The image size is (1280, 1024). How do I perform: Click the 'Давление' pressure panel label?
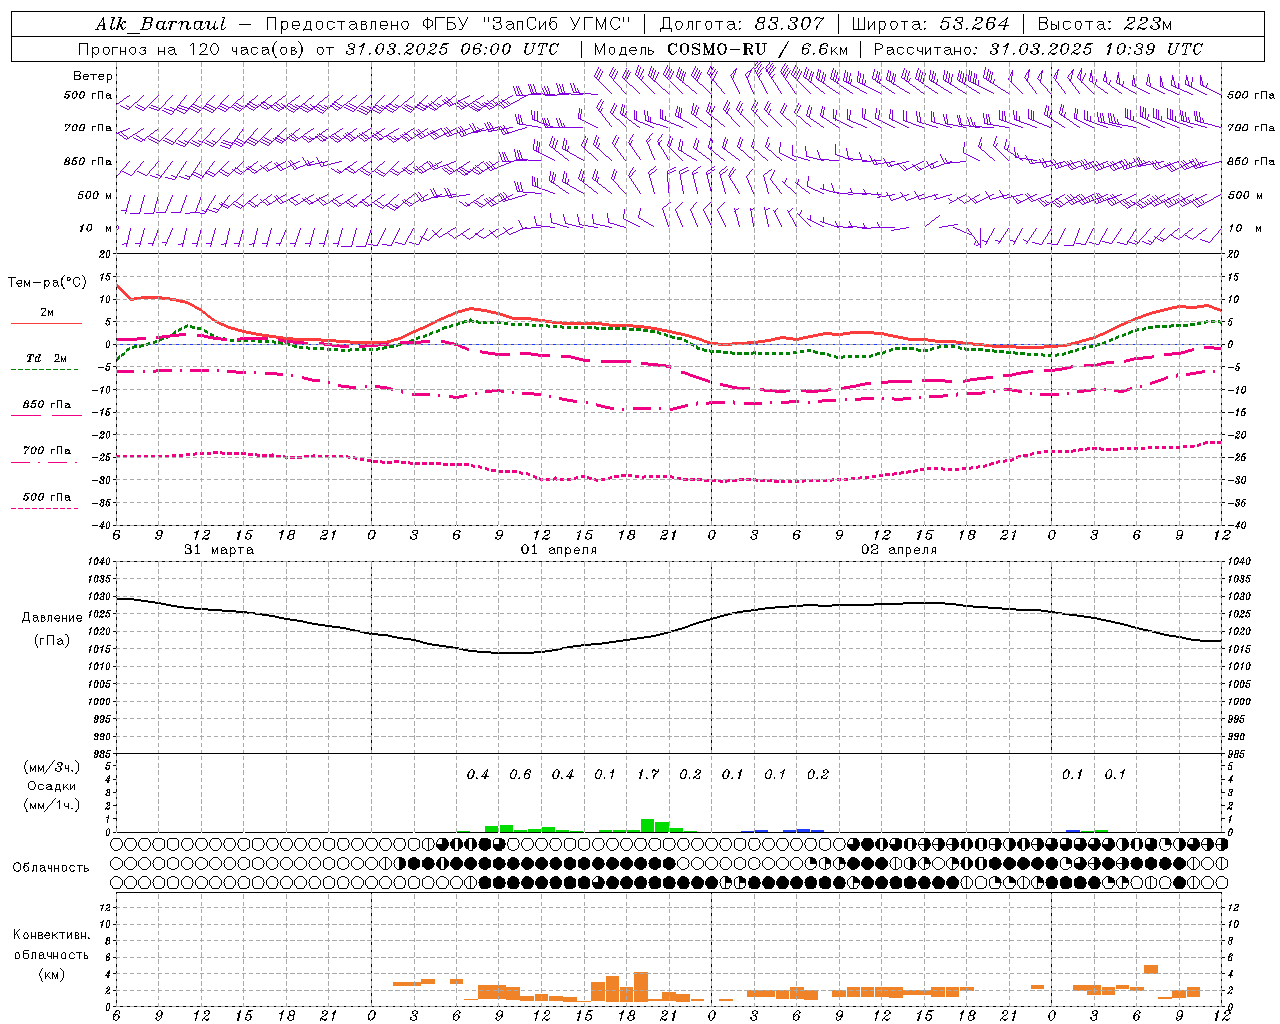52,618
